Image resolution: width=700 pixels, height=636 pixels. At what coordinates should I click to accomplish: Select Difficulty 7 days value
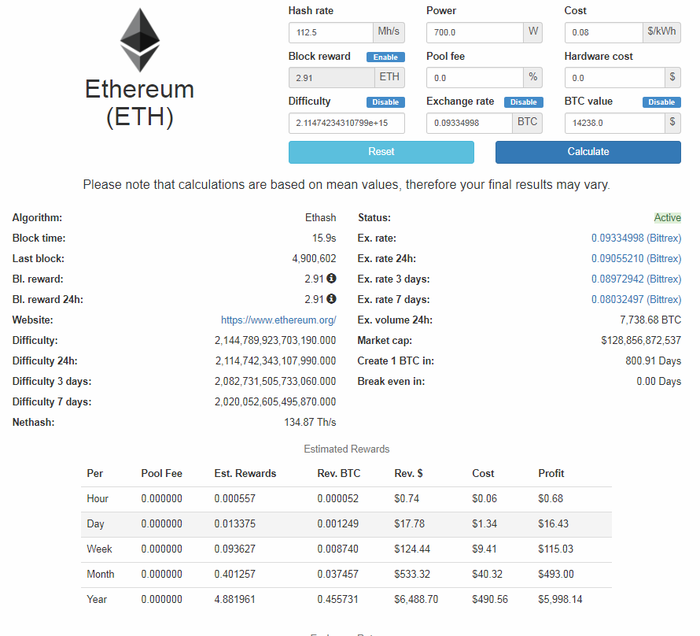tap(275, 402)
